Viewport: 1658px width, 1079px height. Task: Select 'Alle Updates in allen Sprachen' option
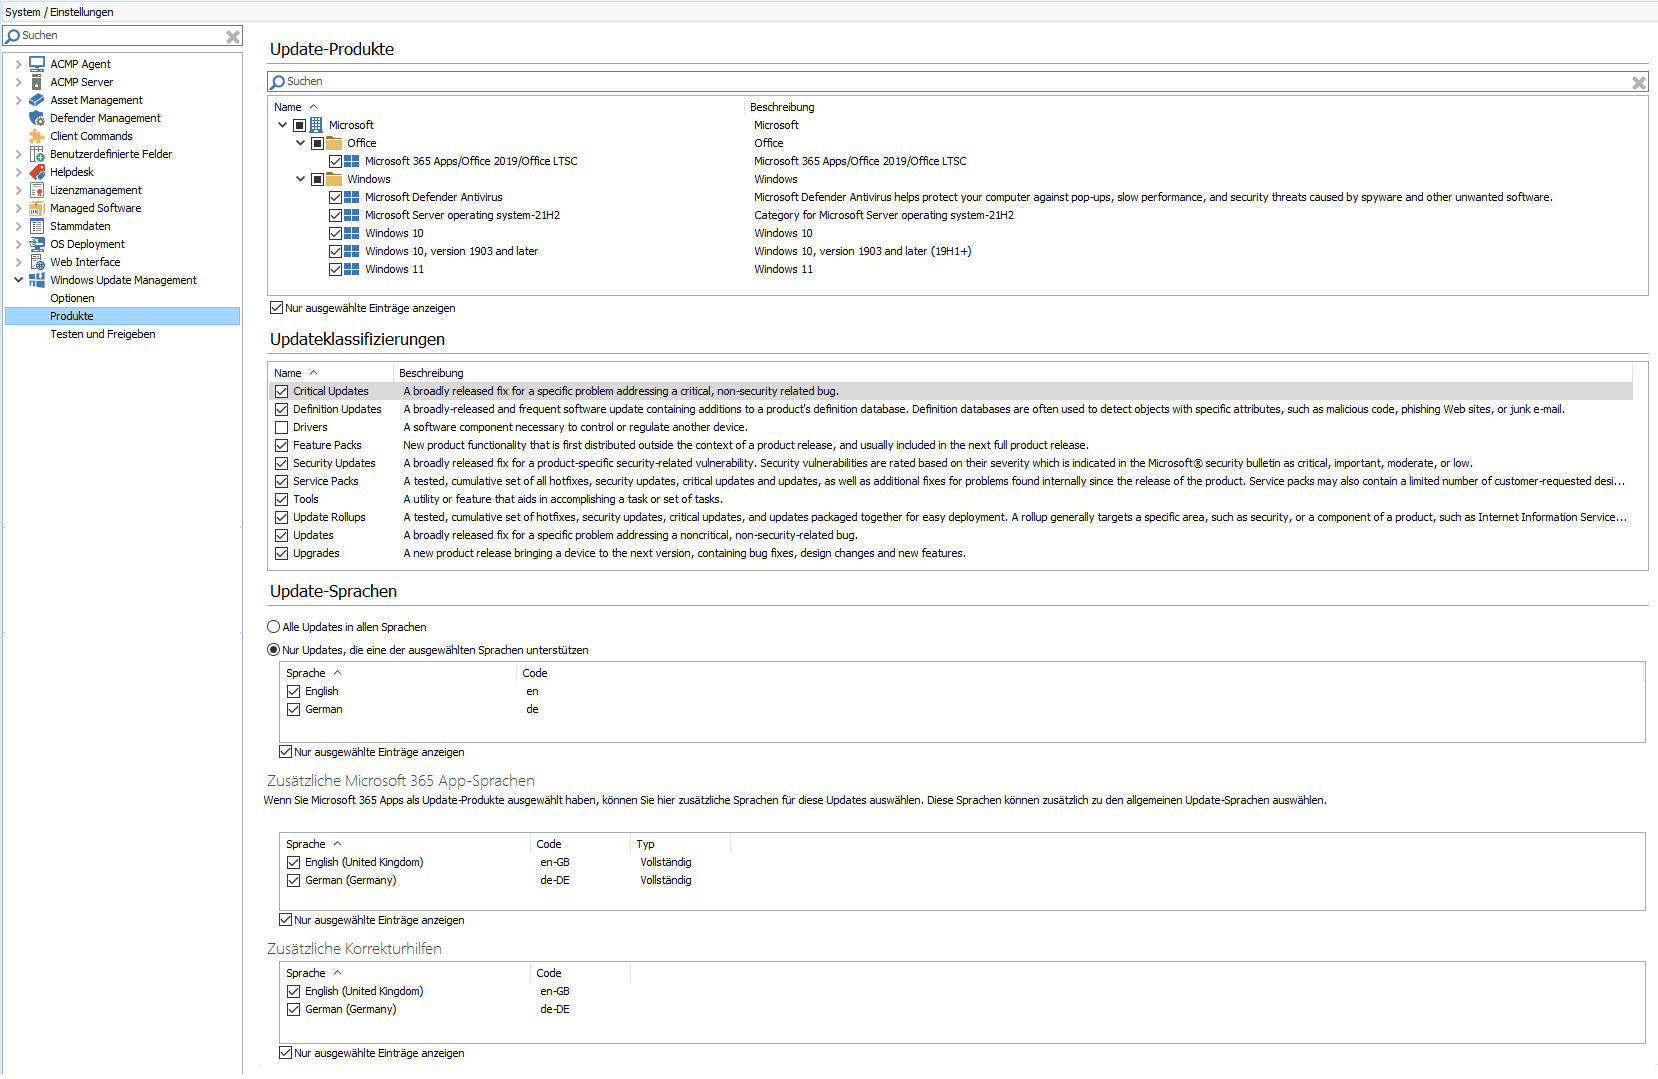[274, 627]
